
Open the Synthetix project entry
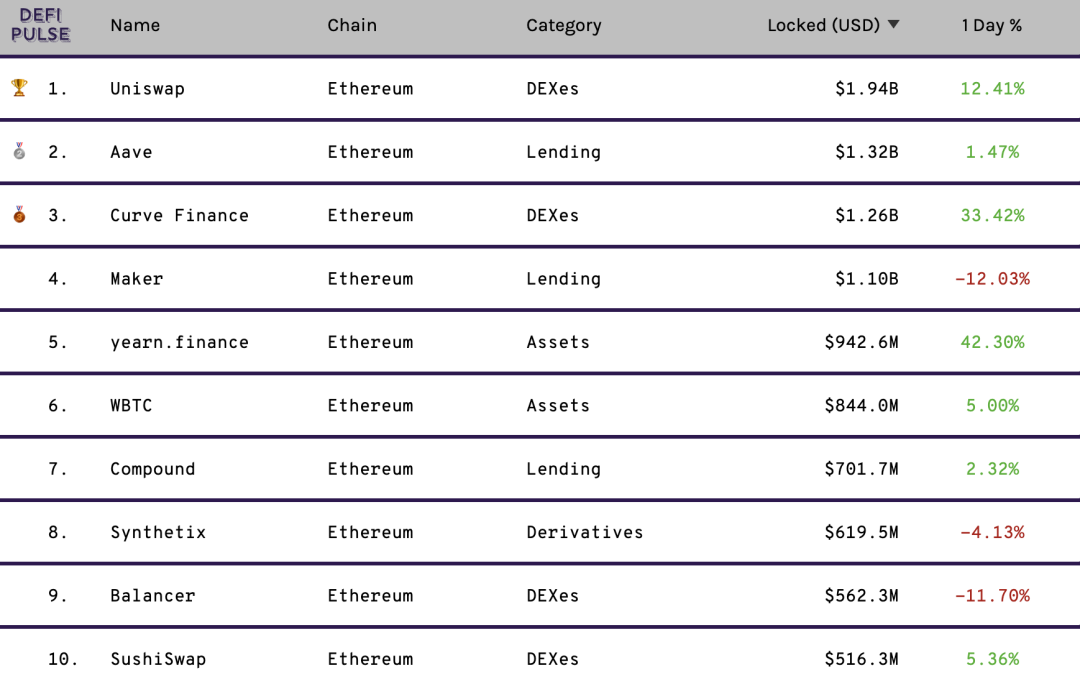(x=158, y=532)
